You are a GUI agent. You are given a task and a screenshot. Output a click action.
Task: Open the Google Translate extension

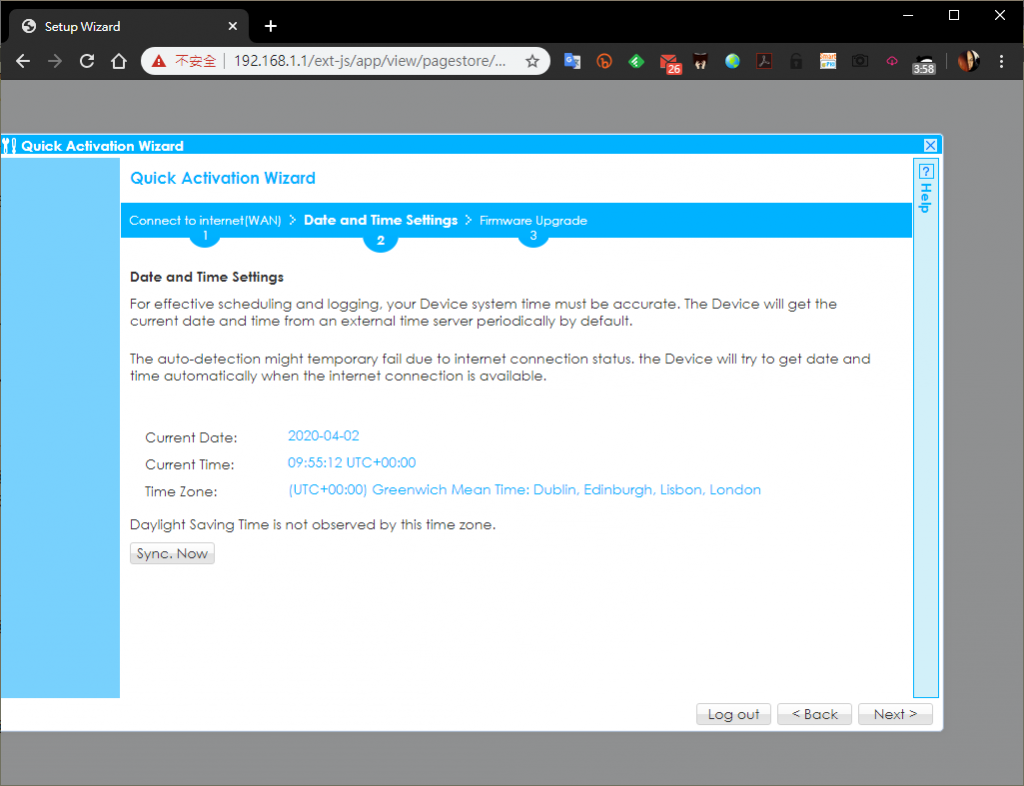click(572, 61)
